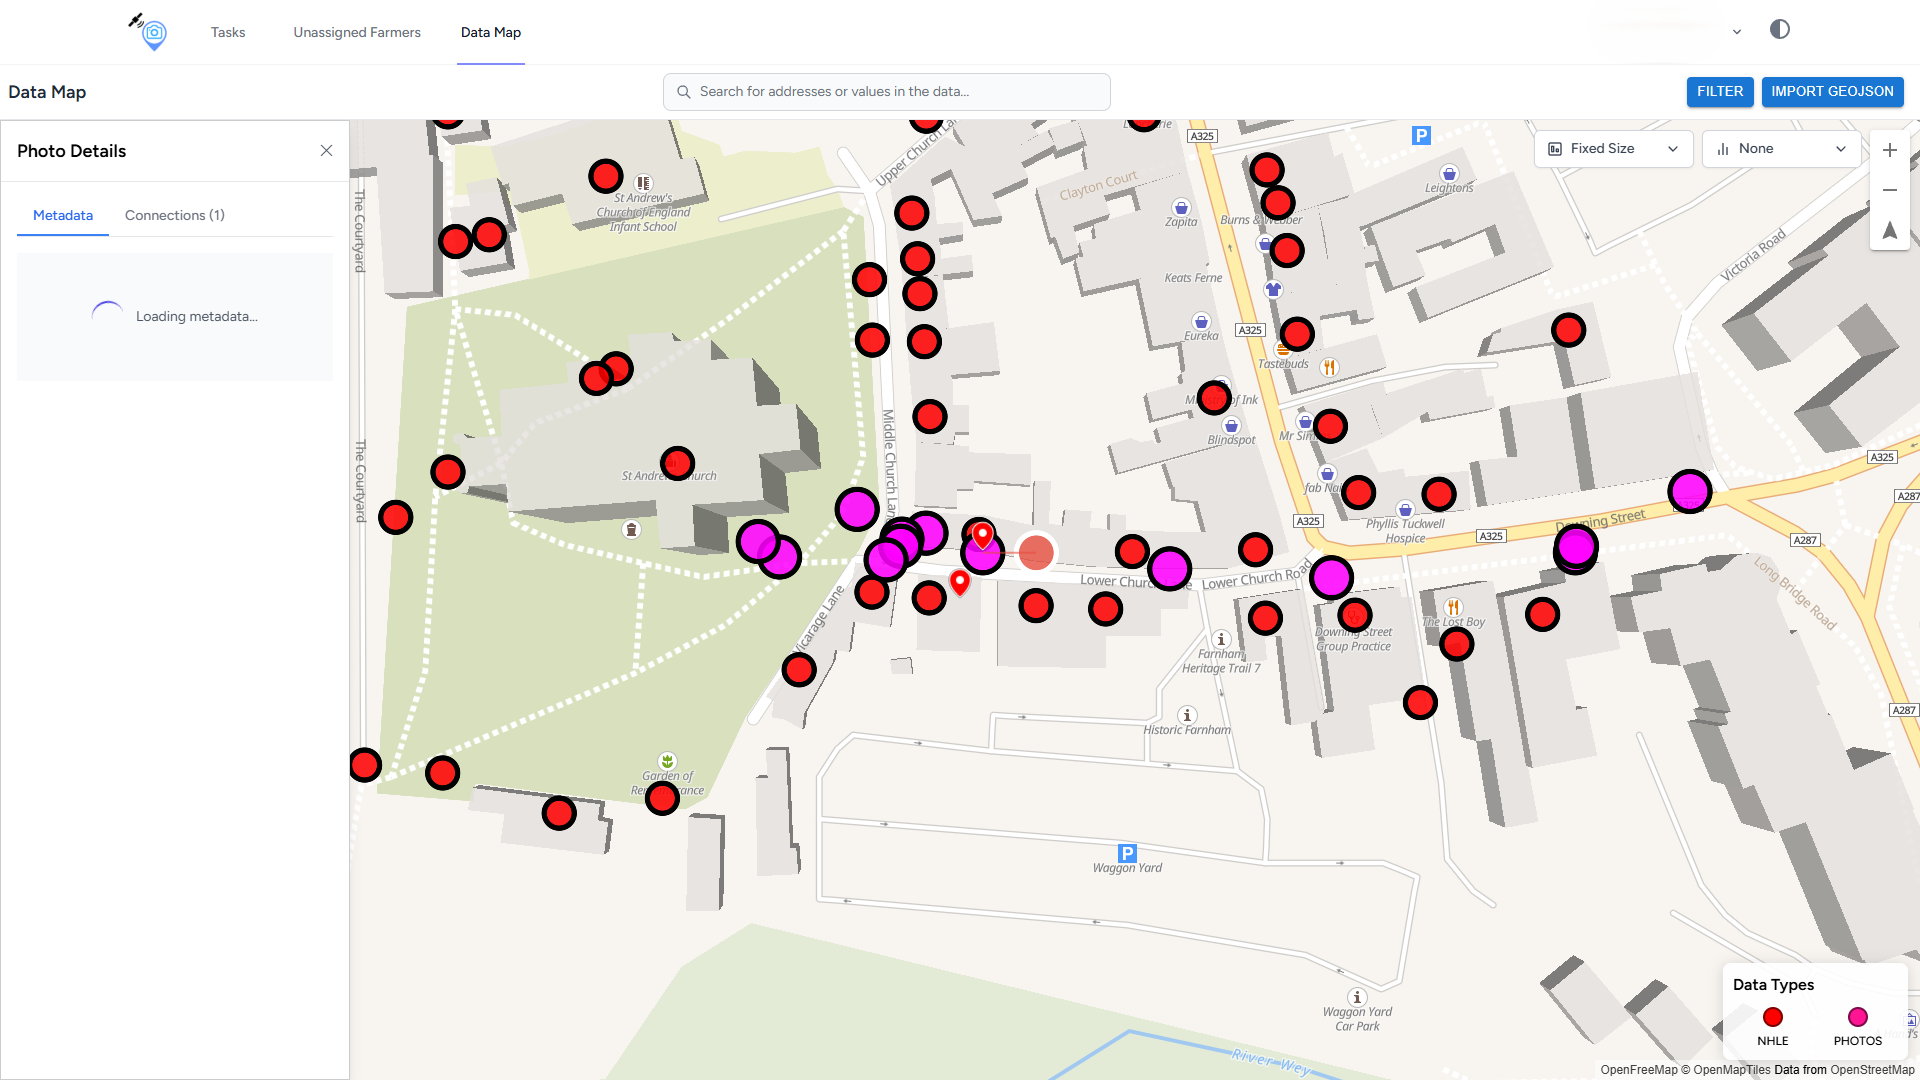Expand the user account chevron
The height and width of the screenshot is (1080, 1920).
coord(1737,32)
